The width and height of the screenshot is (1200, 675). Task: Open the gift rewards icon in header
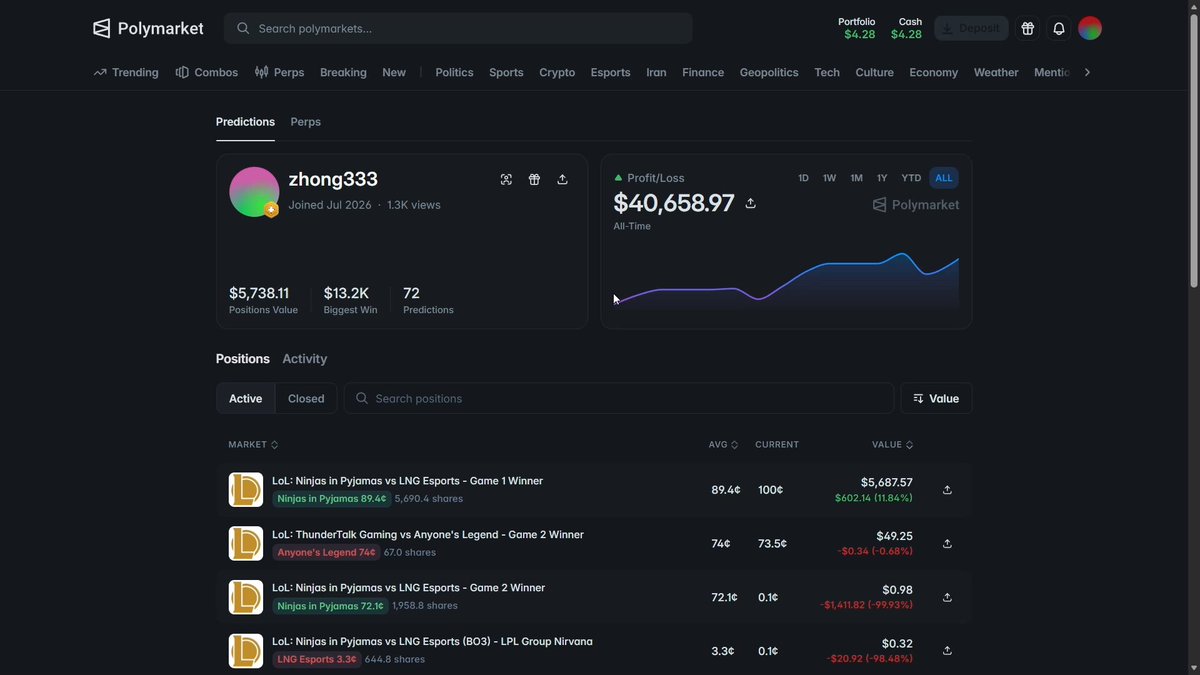pyautogui.click(x=1027, y=28)
